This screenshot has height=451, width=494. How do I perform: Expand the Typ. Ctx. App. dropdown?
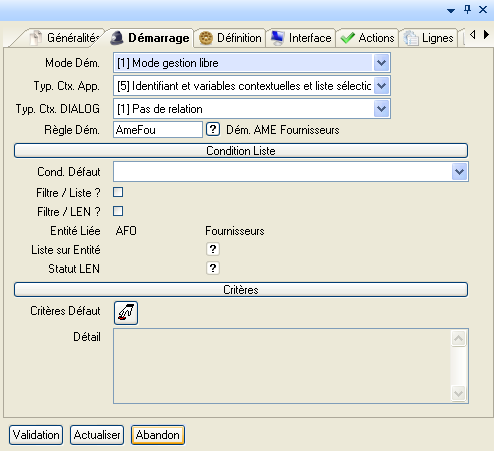[381, 86]
